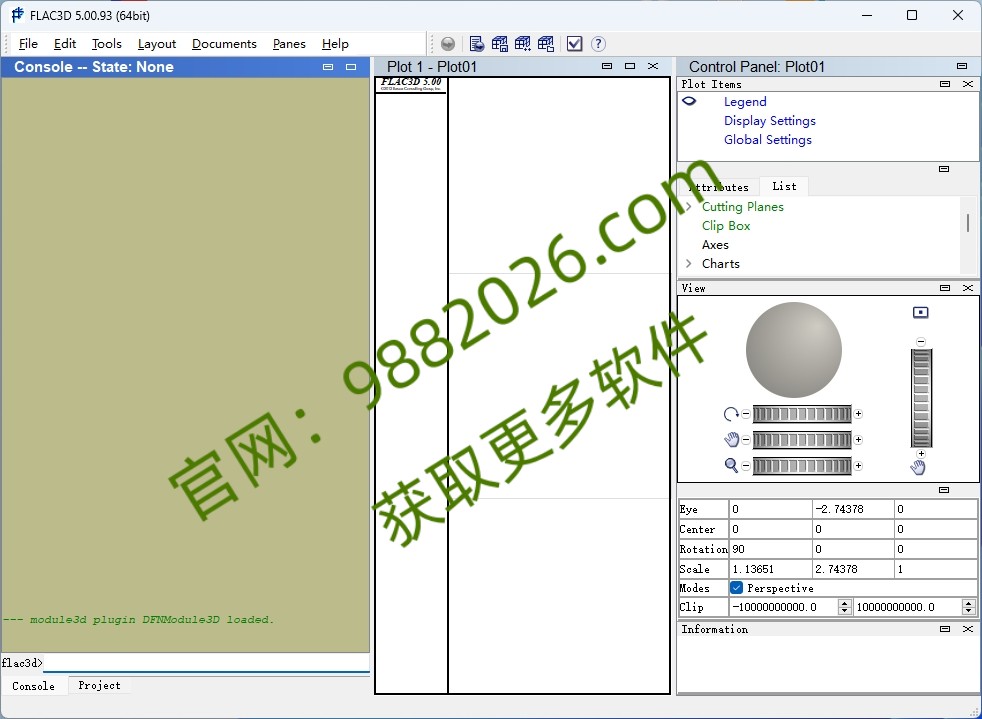Expand the Cutting Planes entry
Image resolution: width=982 pixels, height=719 pixels.
coord(689,206)
